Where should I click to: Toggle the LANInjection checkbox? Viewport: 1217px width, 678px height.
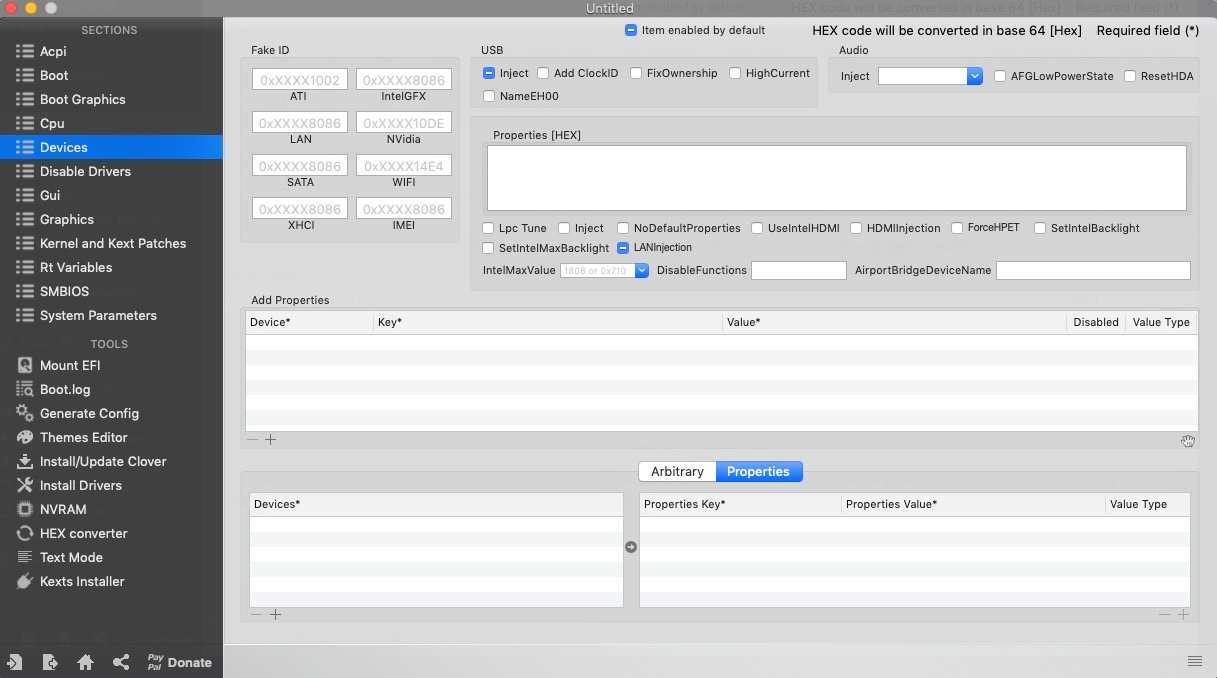[x=623, y=247]
